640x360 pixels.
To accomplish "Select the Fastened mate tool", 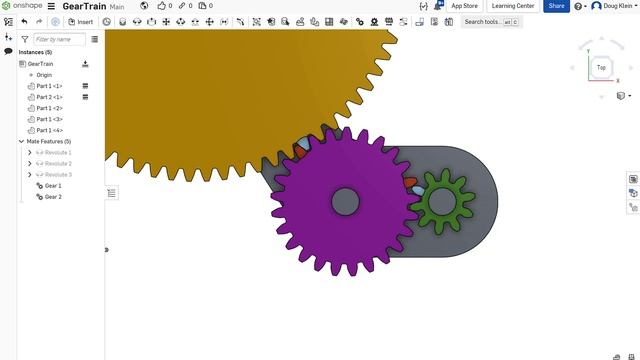I will 122,22.
